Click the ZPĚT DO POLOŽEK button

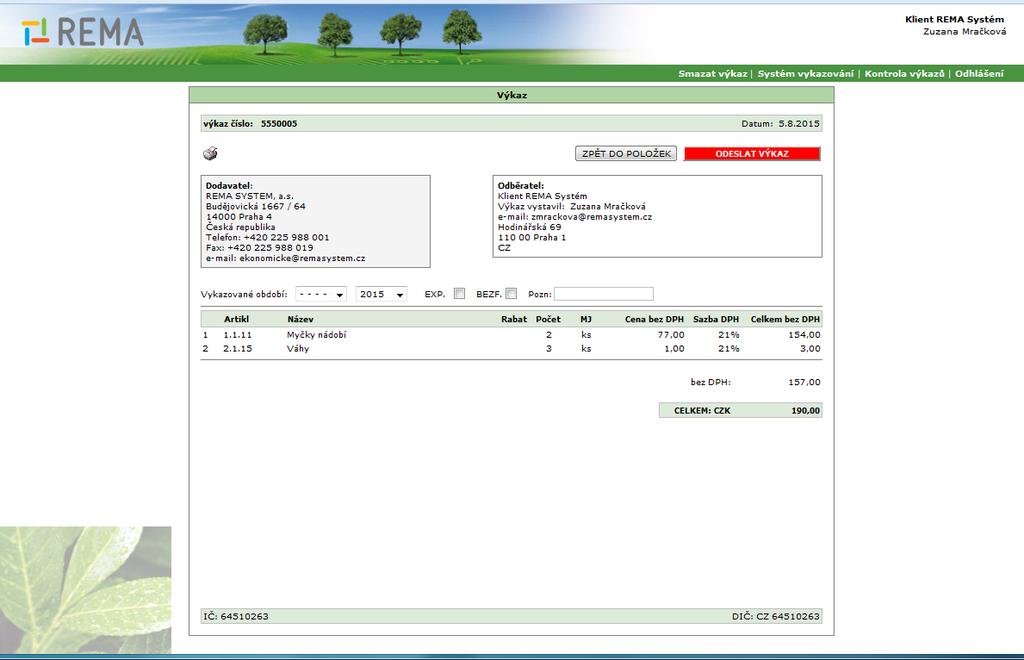626,153
